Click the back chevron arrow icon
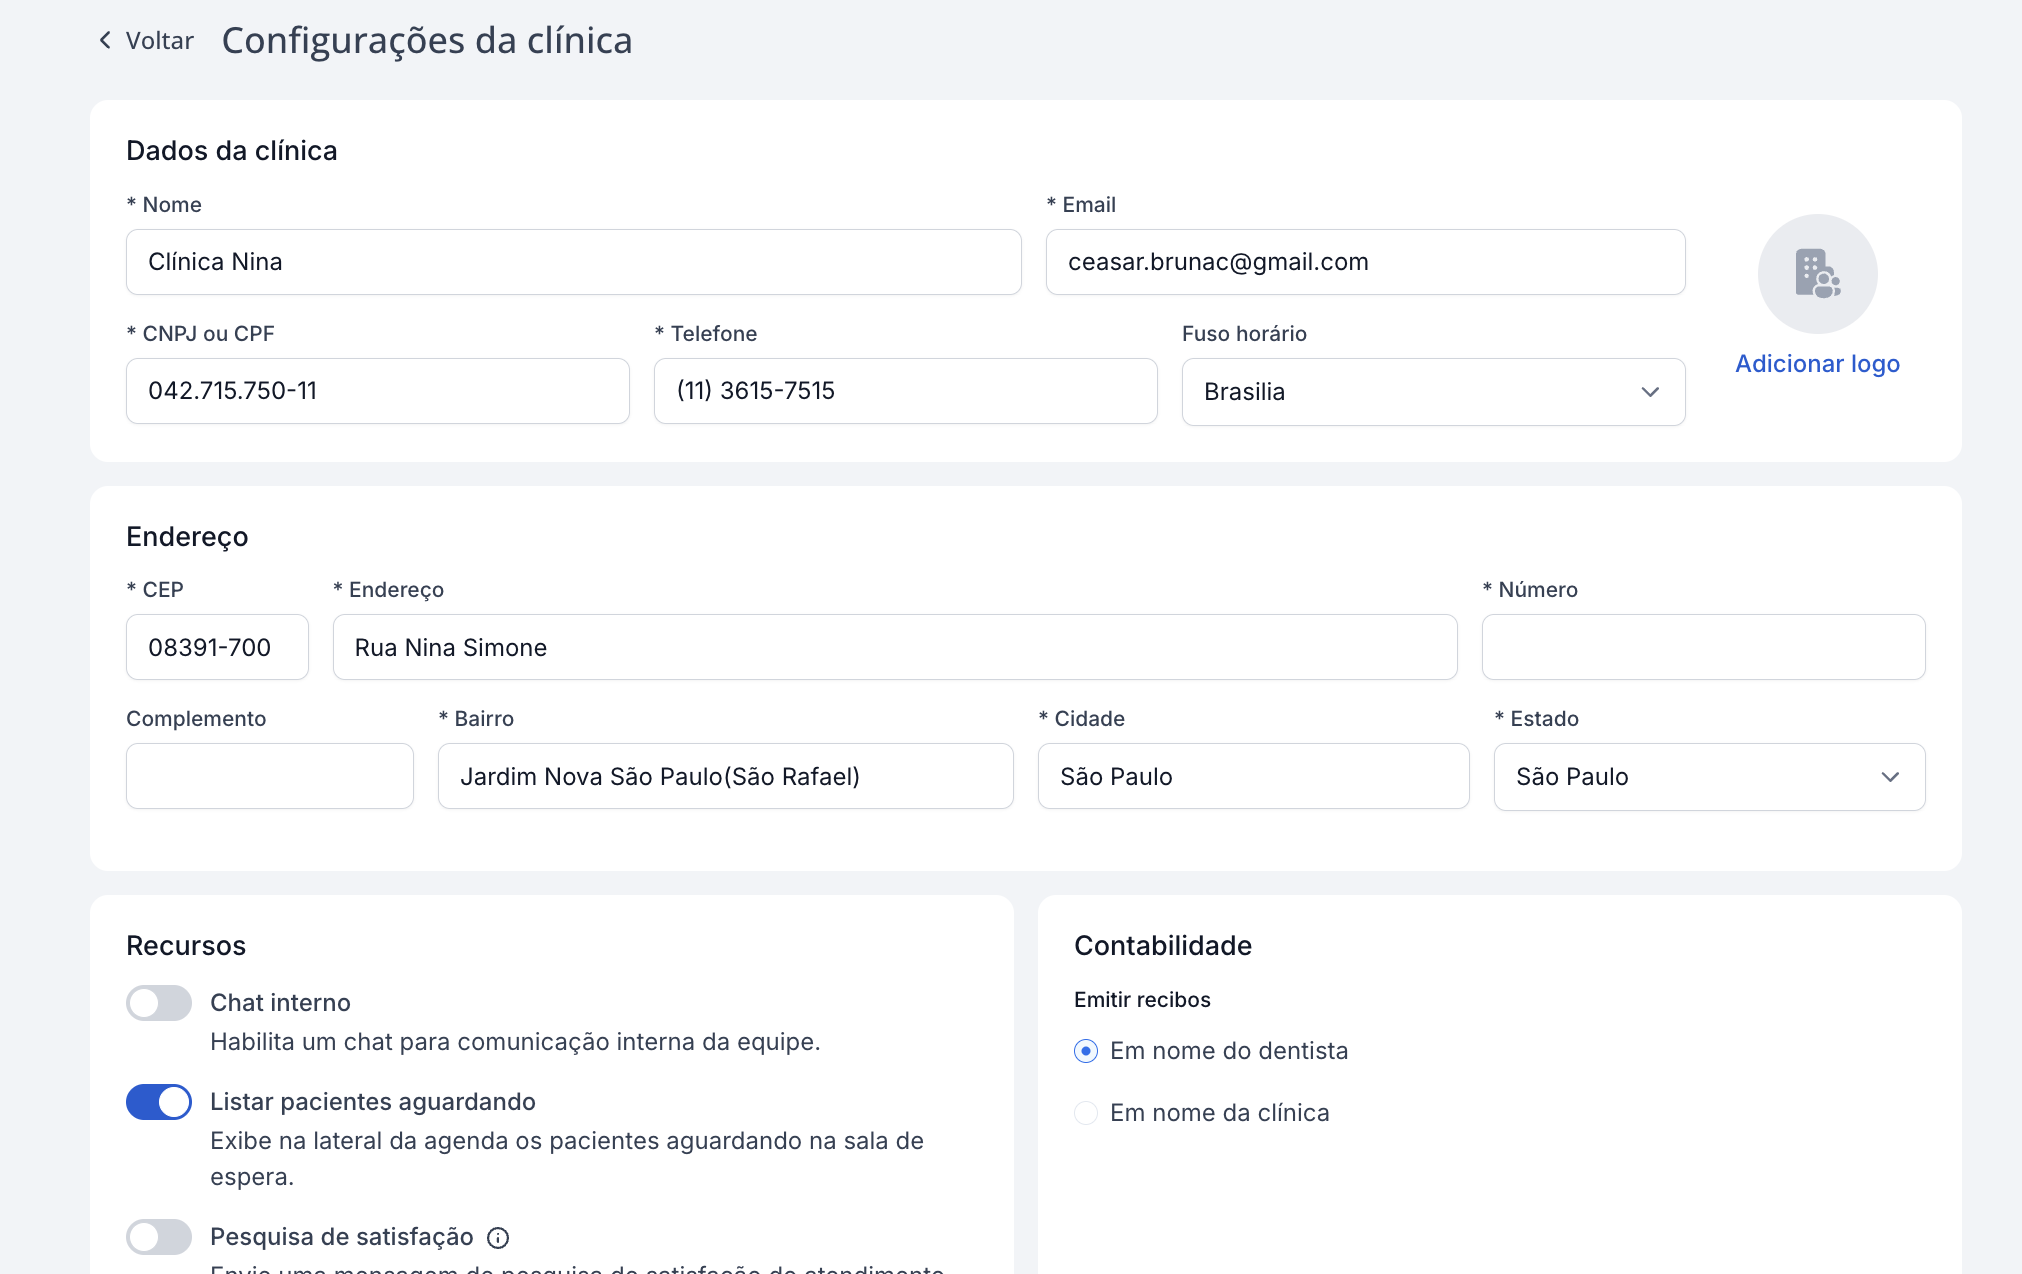This screenshot has width=2022, height=1274. coord(105,40)
